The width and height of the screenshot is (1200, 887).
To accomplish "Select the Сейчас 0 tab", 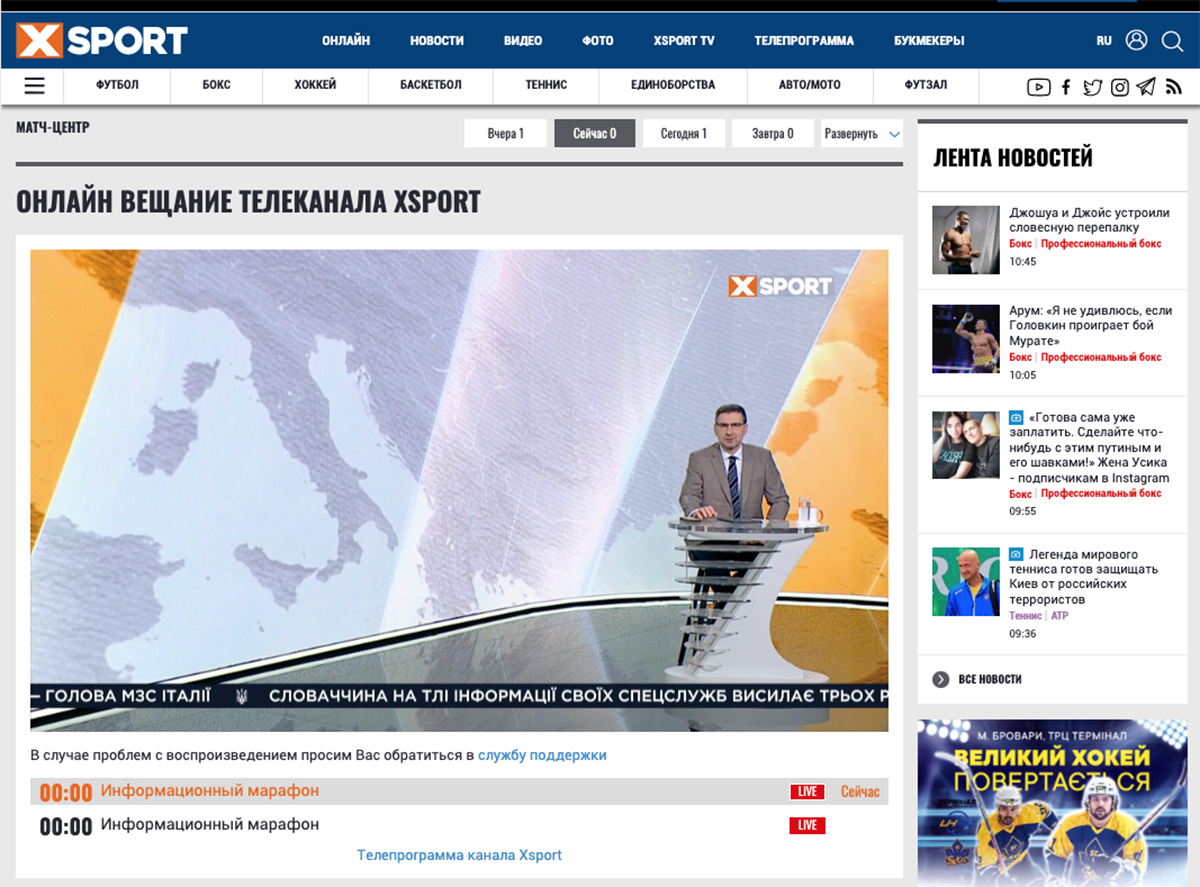I will click(x=595, y=134).
